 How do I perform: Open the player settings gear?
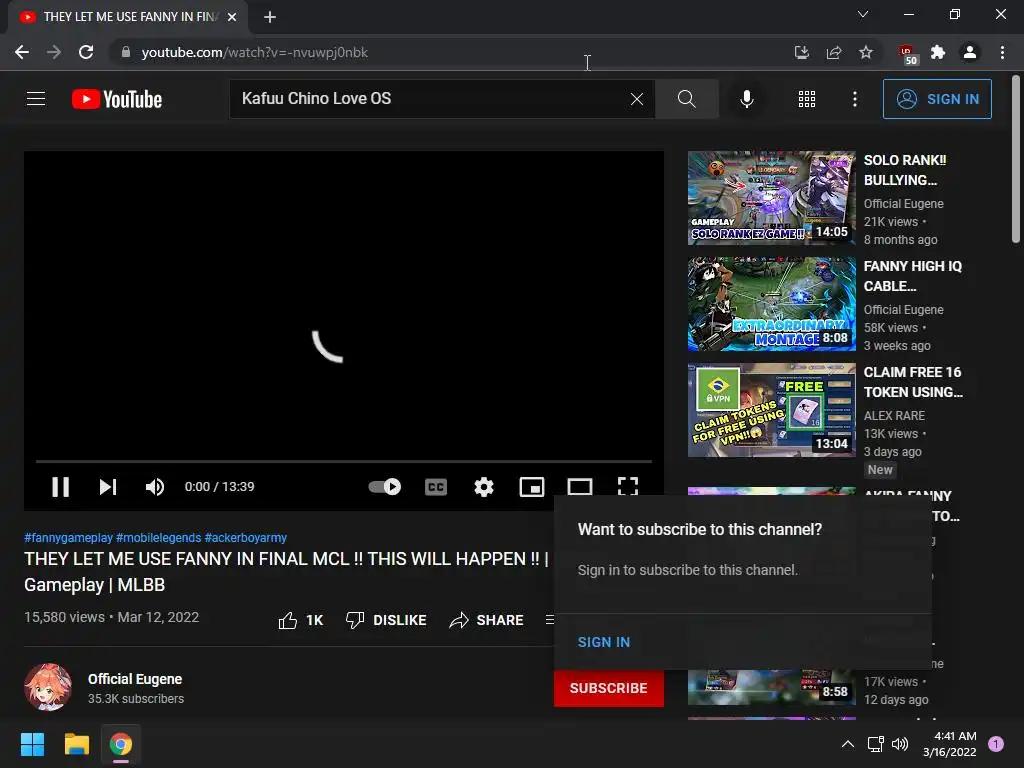[x=483, y=487]
